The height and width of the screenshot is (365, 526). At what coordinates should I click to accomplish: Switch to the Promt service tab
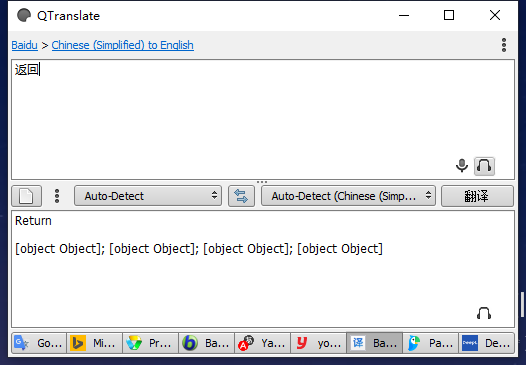click(x=151, y=343)
